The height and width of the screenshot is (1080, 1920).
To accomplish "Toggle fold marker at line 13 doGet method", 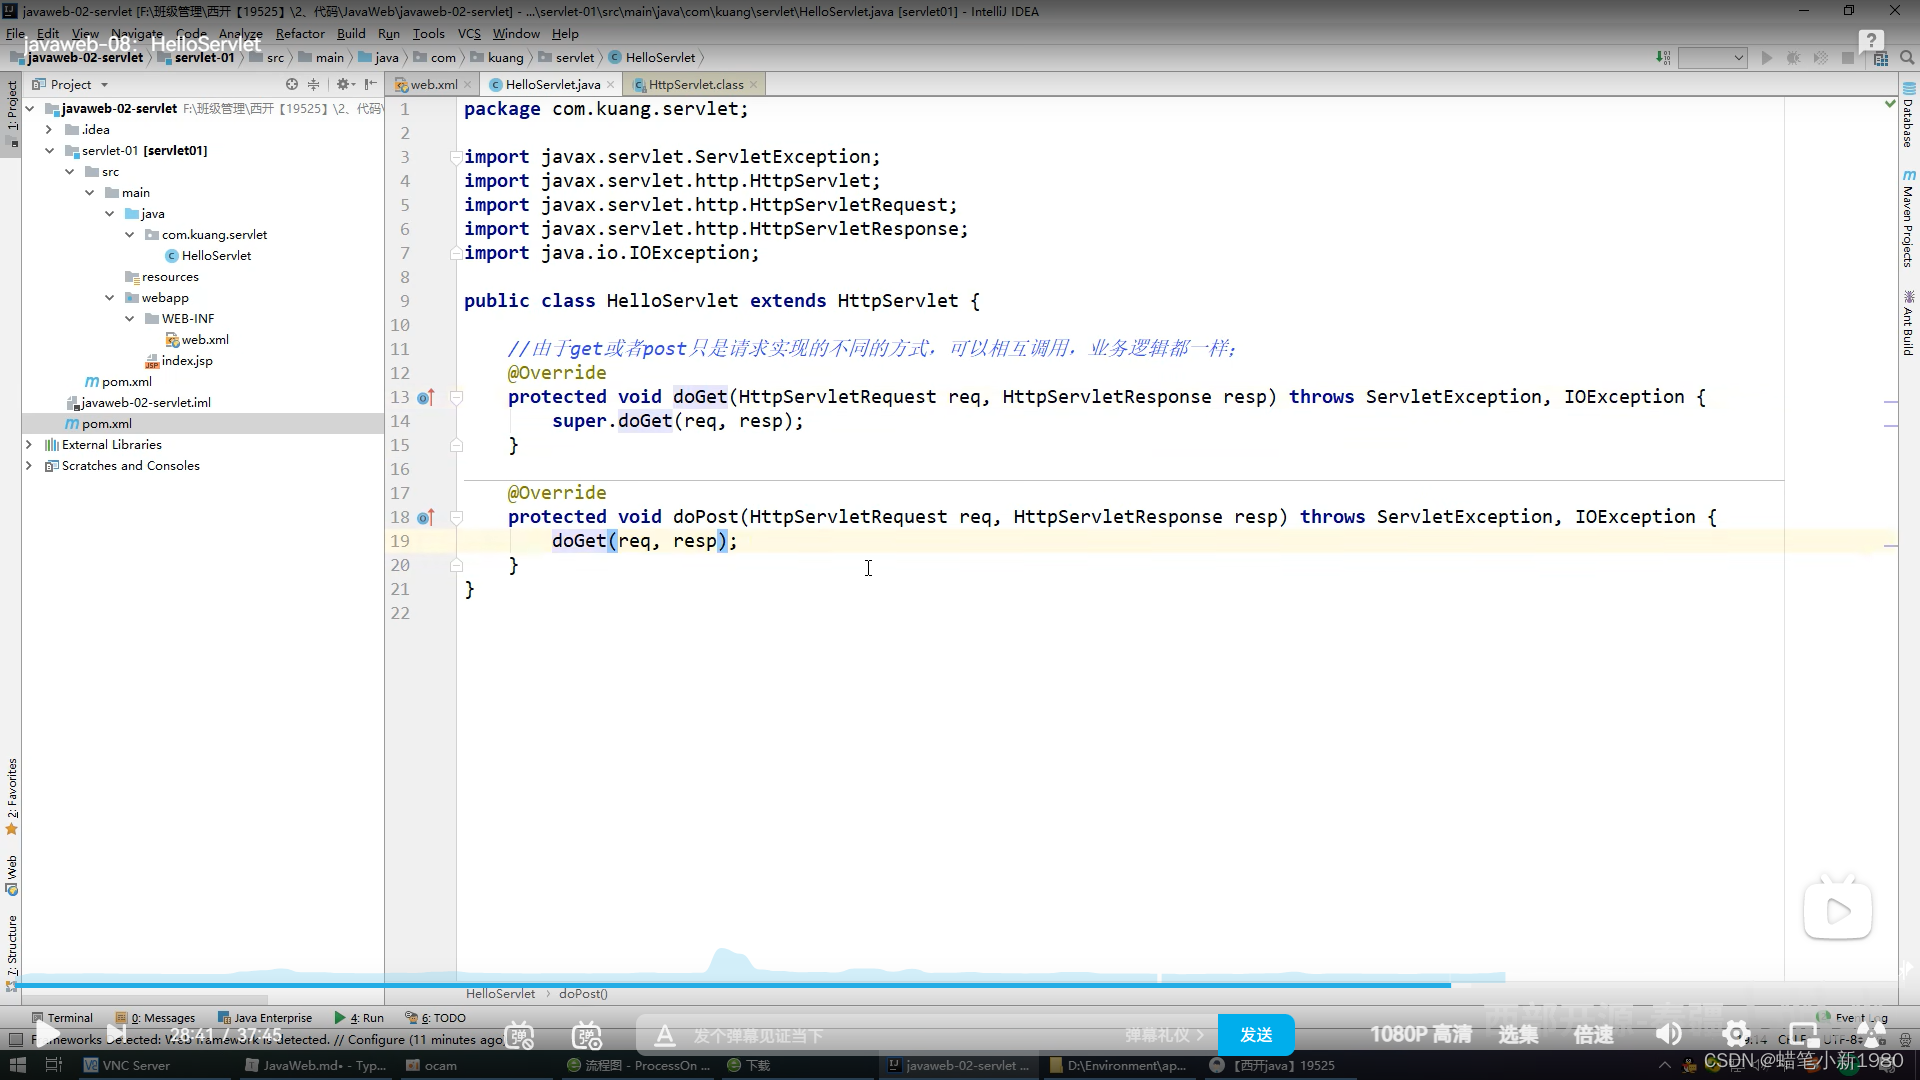I will click(x=456, y=398).
